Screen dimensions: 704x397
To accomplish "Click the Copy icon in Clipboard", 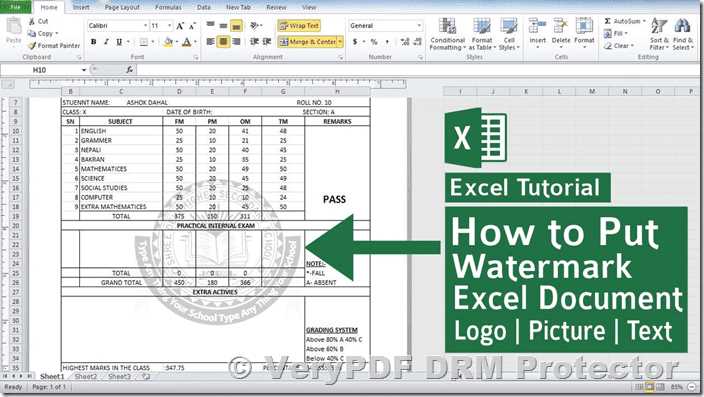I will (31, 33).
